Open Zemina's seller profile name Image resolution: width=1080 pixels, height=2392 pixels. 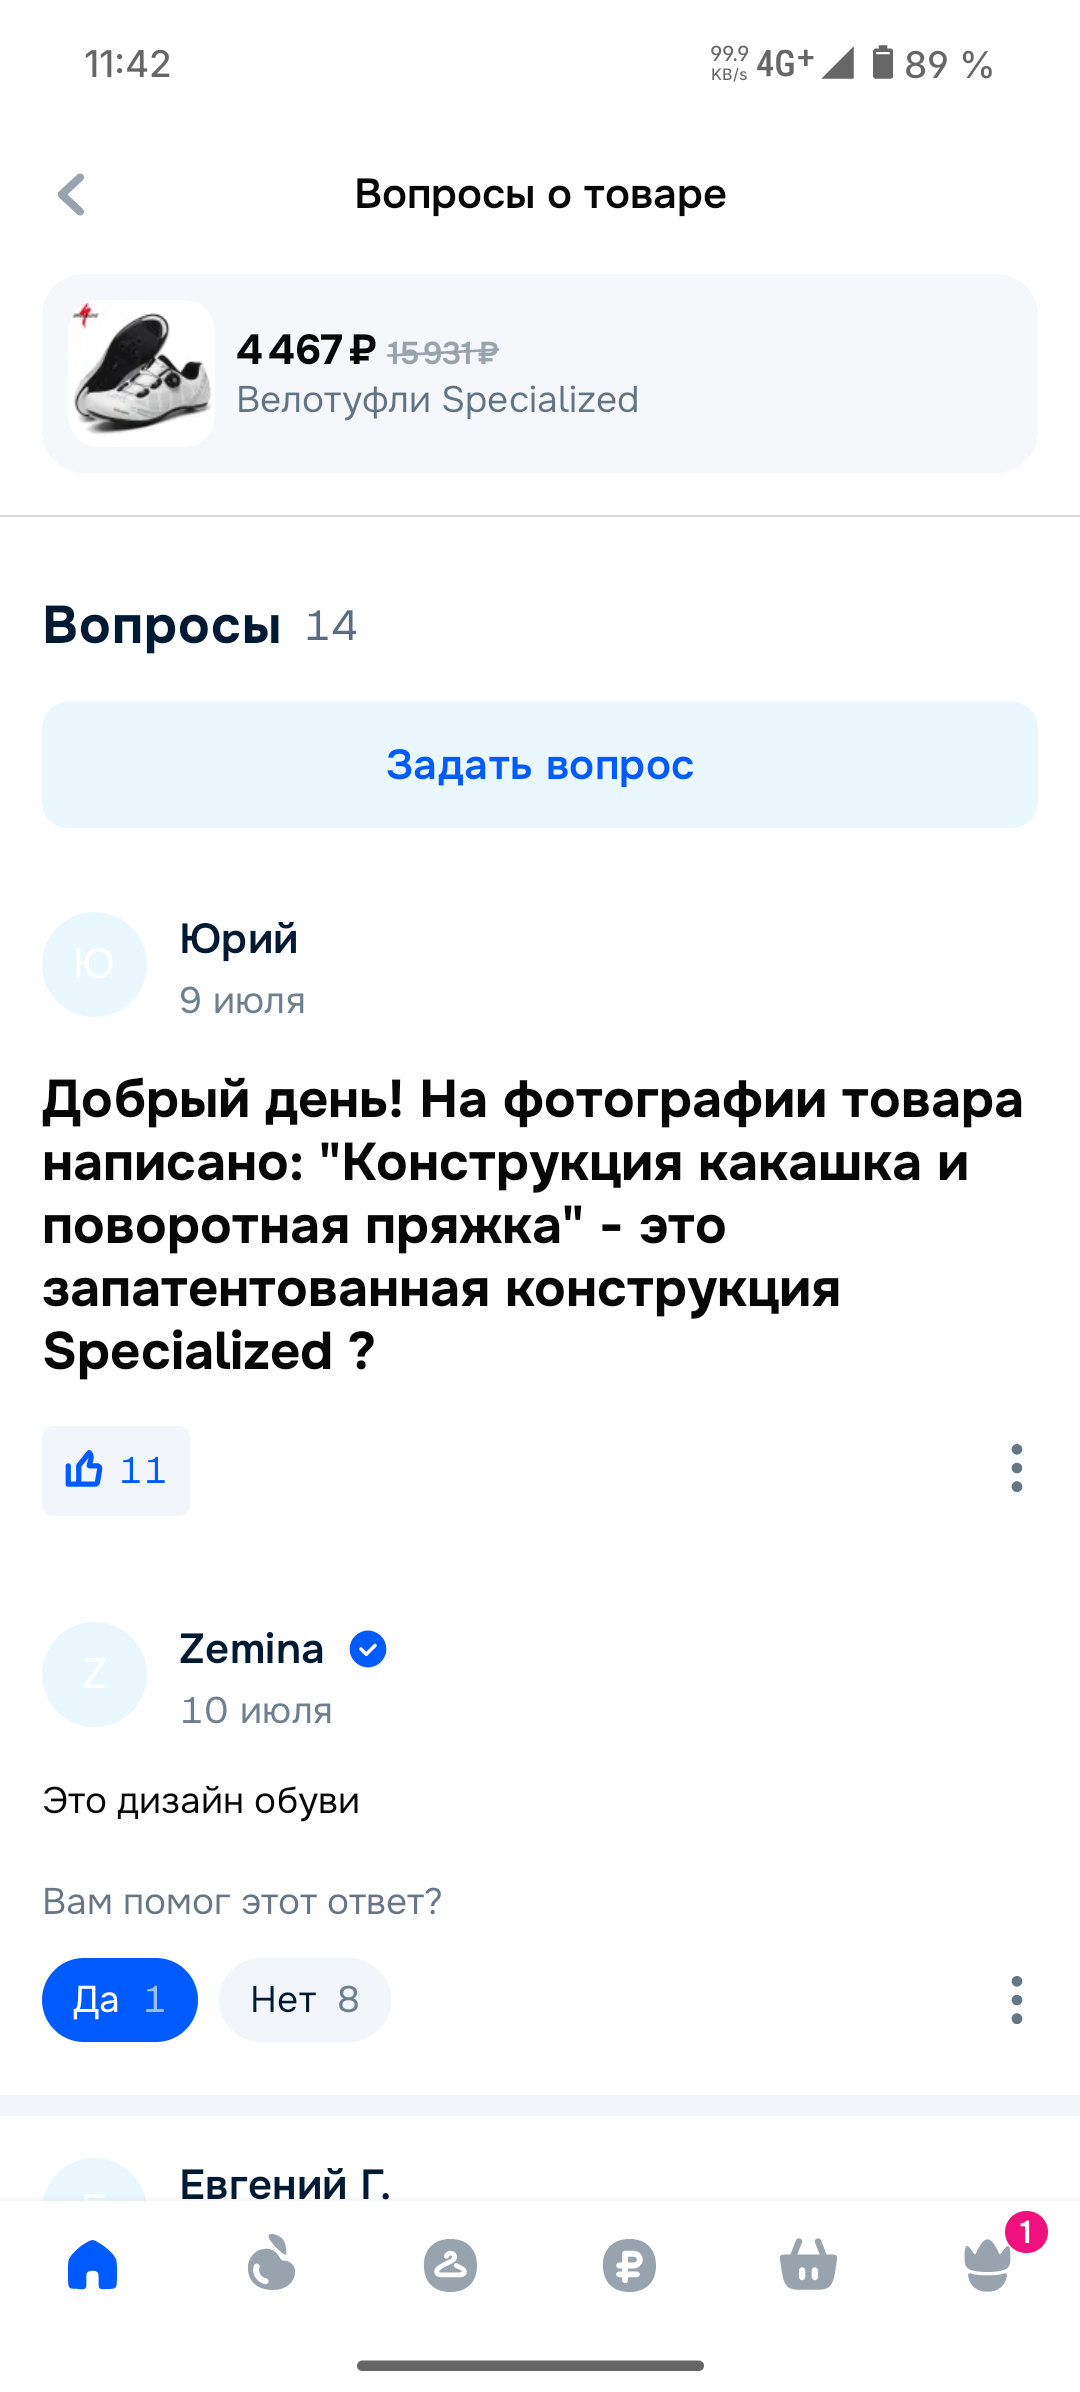(252, 1649)
